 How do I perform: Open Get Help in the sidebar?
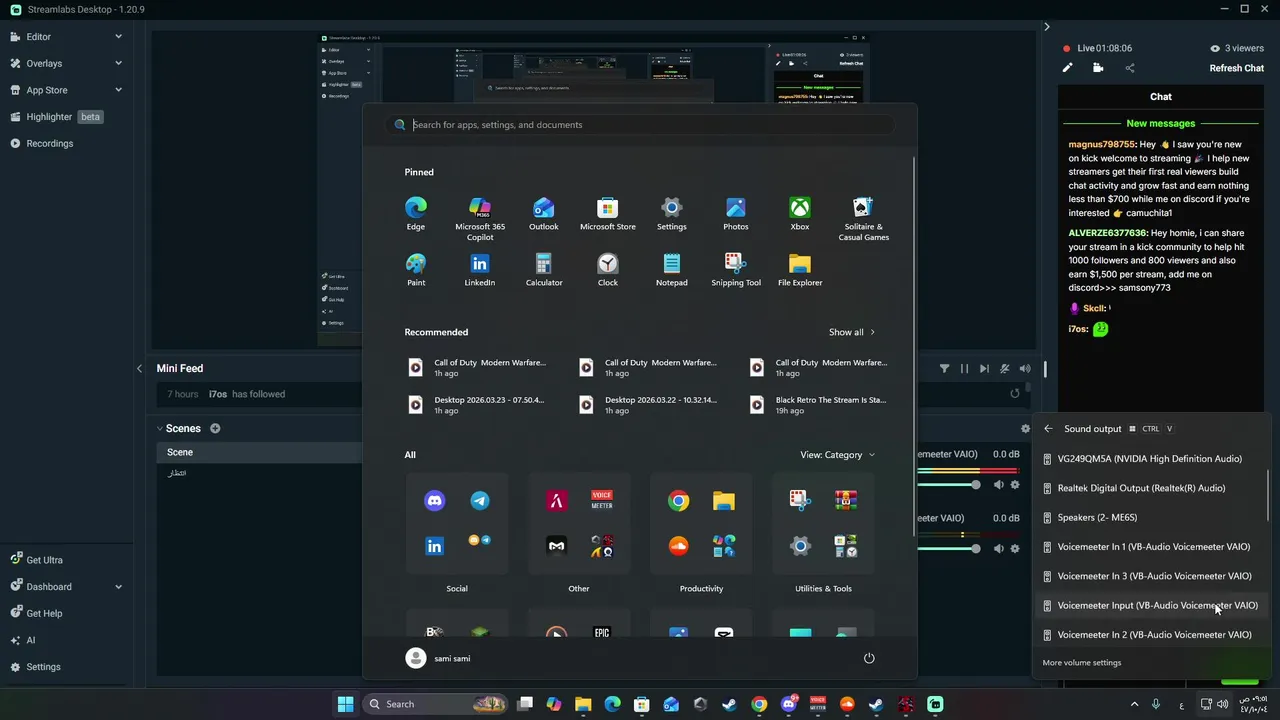pyautogui.click(x=36, y=613)
